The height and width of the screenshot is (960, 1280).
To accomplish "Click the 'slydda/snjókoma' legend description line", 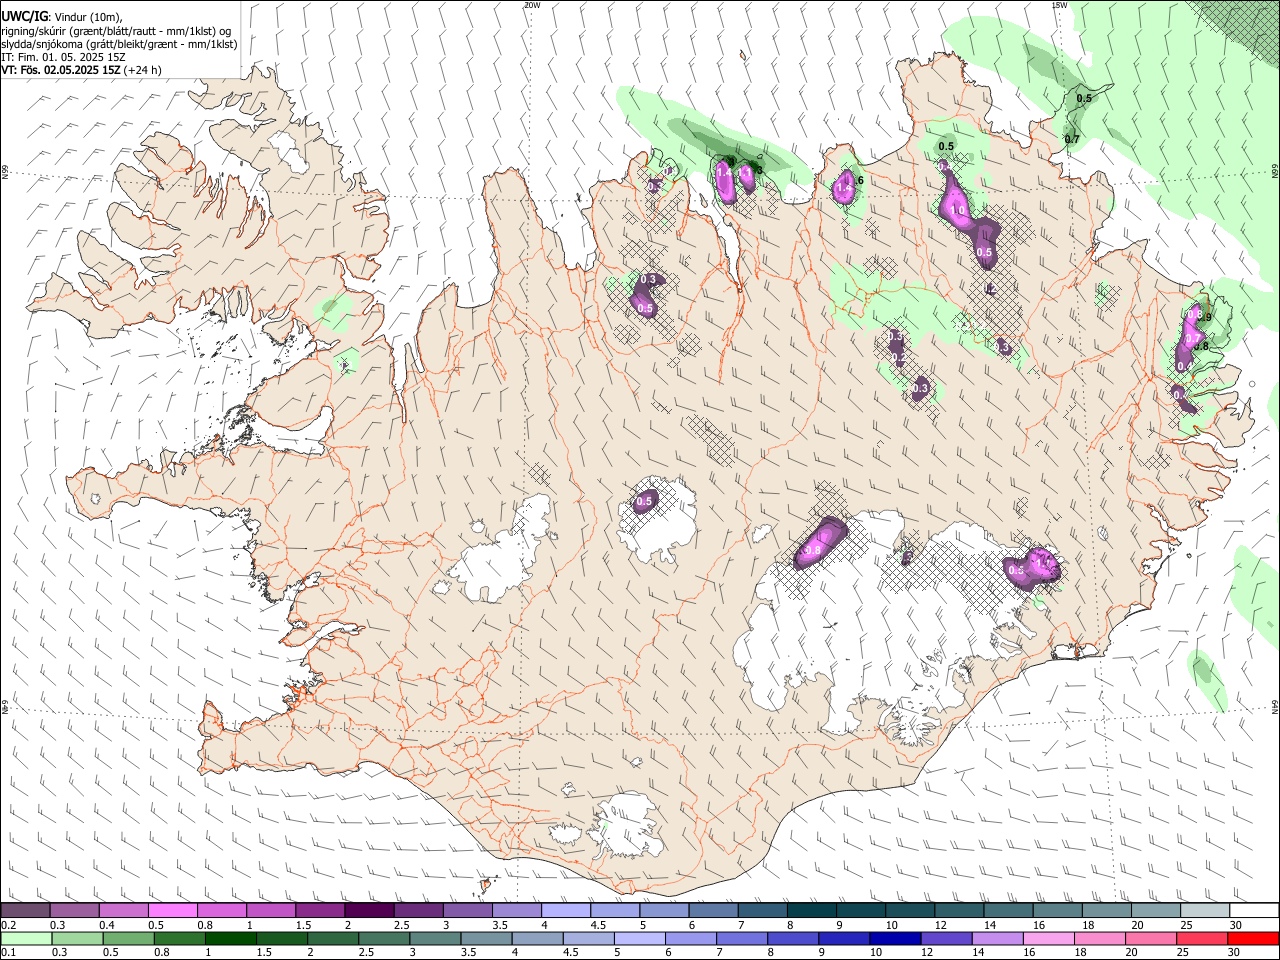I will (x=119, y=44).
